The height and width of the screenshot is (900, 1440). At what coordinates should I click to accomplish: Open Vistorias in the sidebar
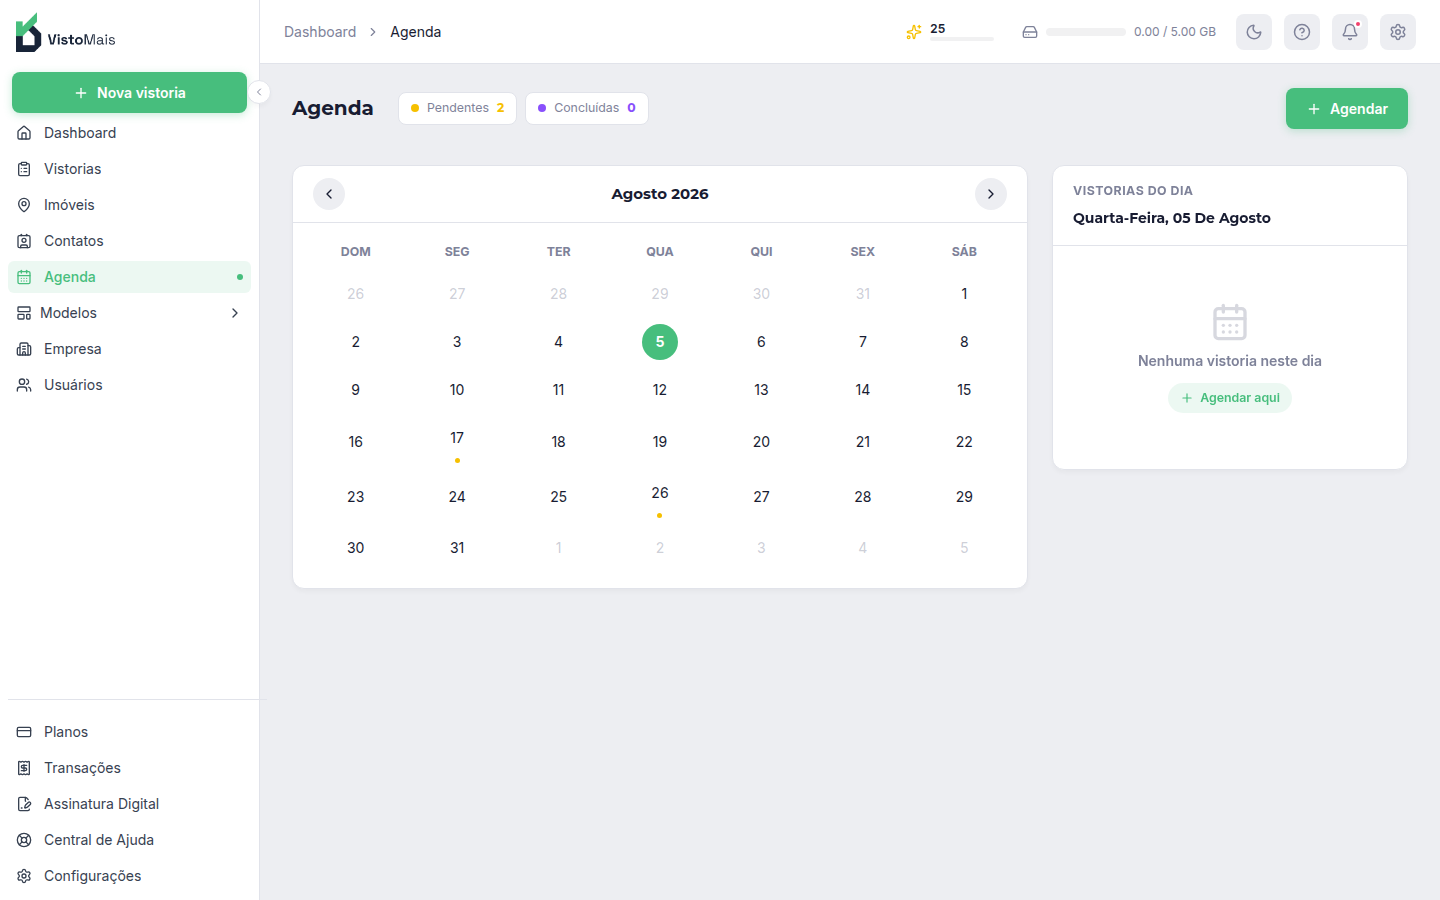pyautogui.click(x=129, y=169)
